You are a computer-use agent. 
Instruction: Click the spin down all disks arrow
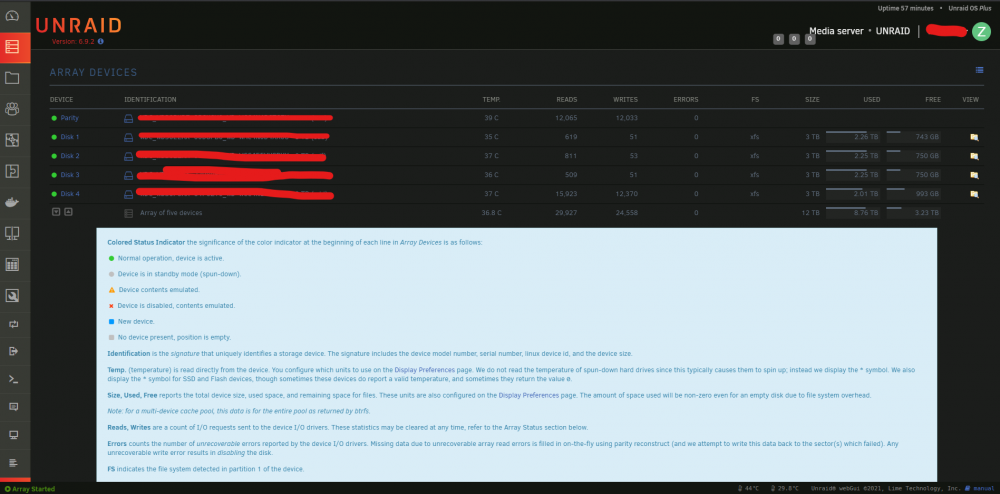pos(56,212)
